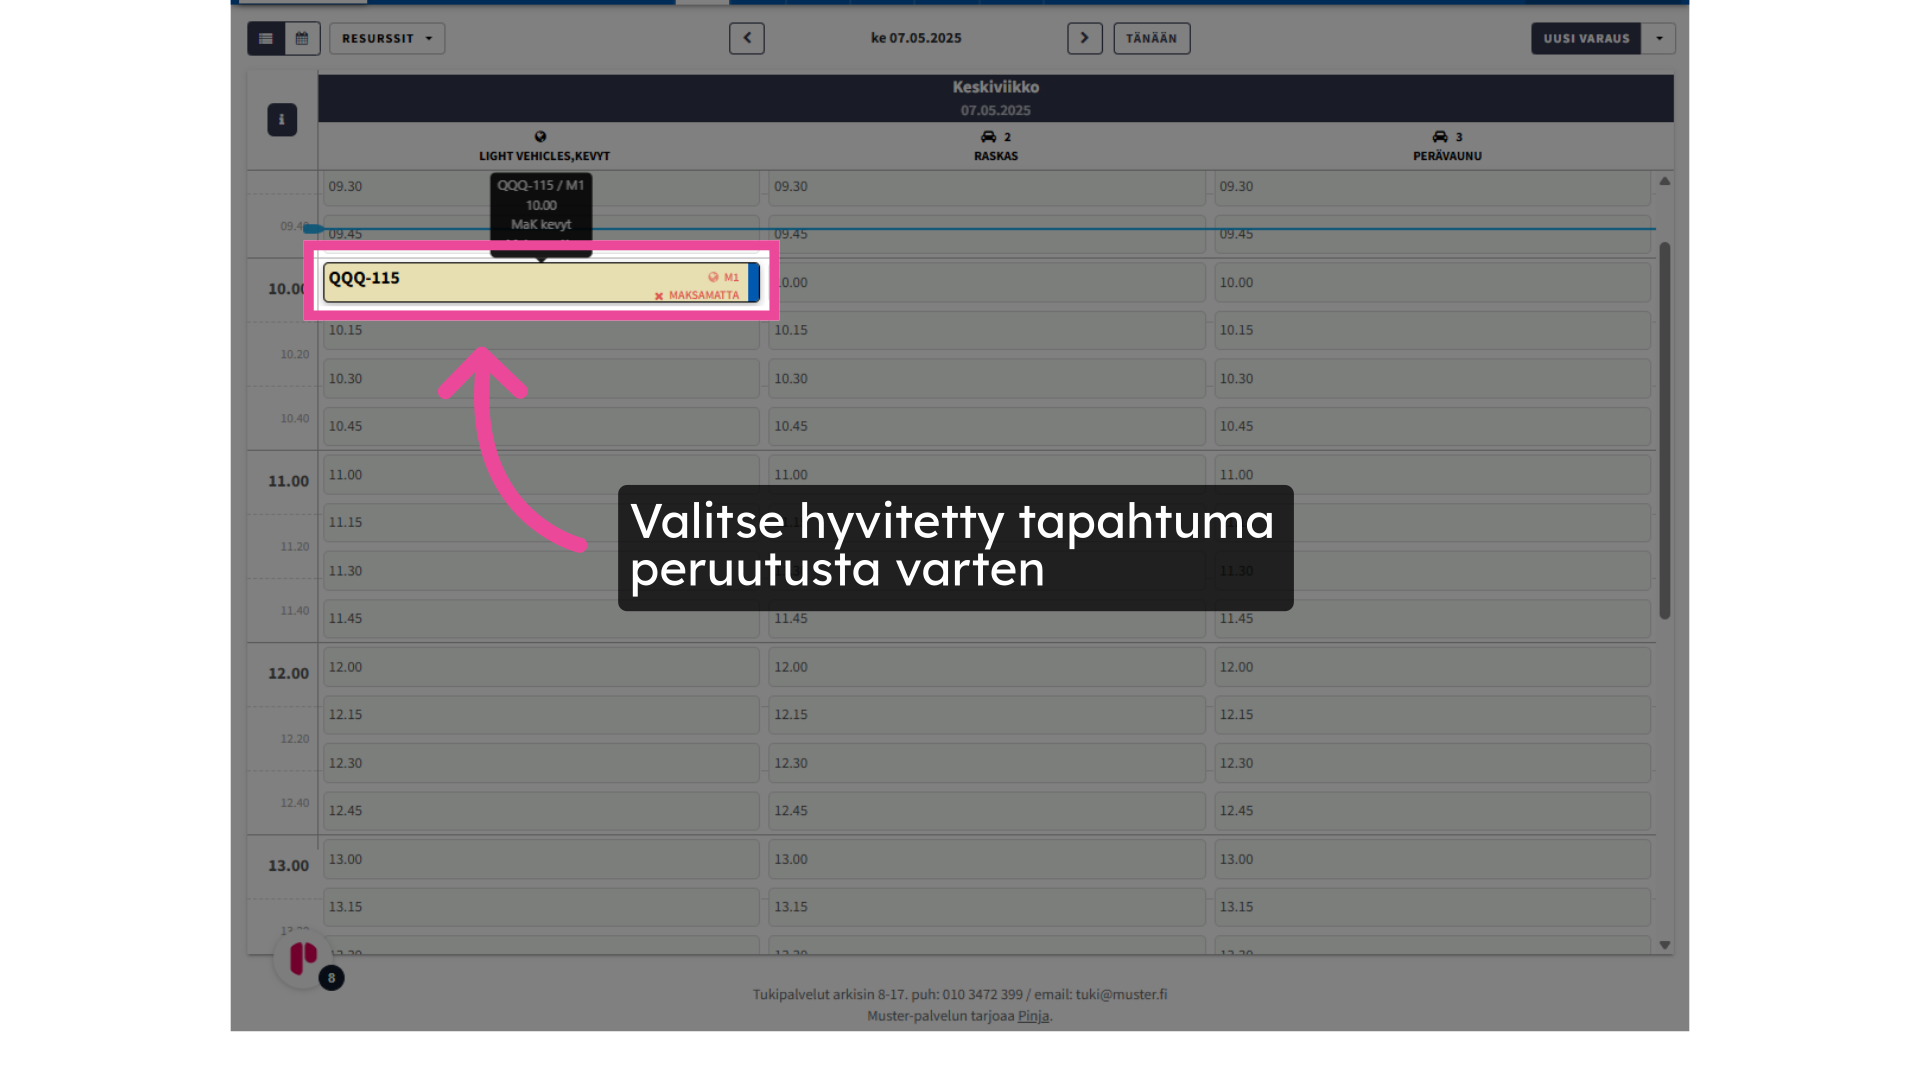Select 12.15 slot in PERÄVAUNU column
The width and height of the screenshot is (1920, 1080).
point(1433,715)
